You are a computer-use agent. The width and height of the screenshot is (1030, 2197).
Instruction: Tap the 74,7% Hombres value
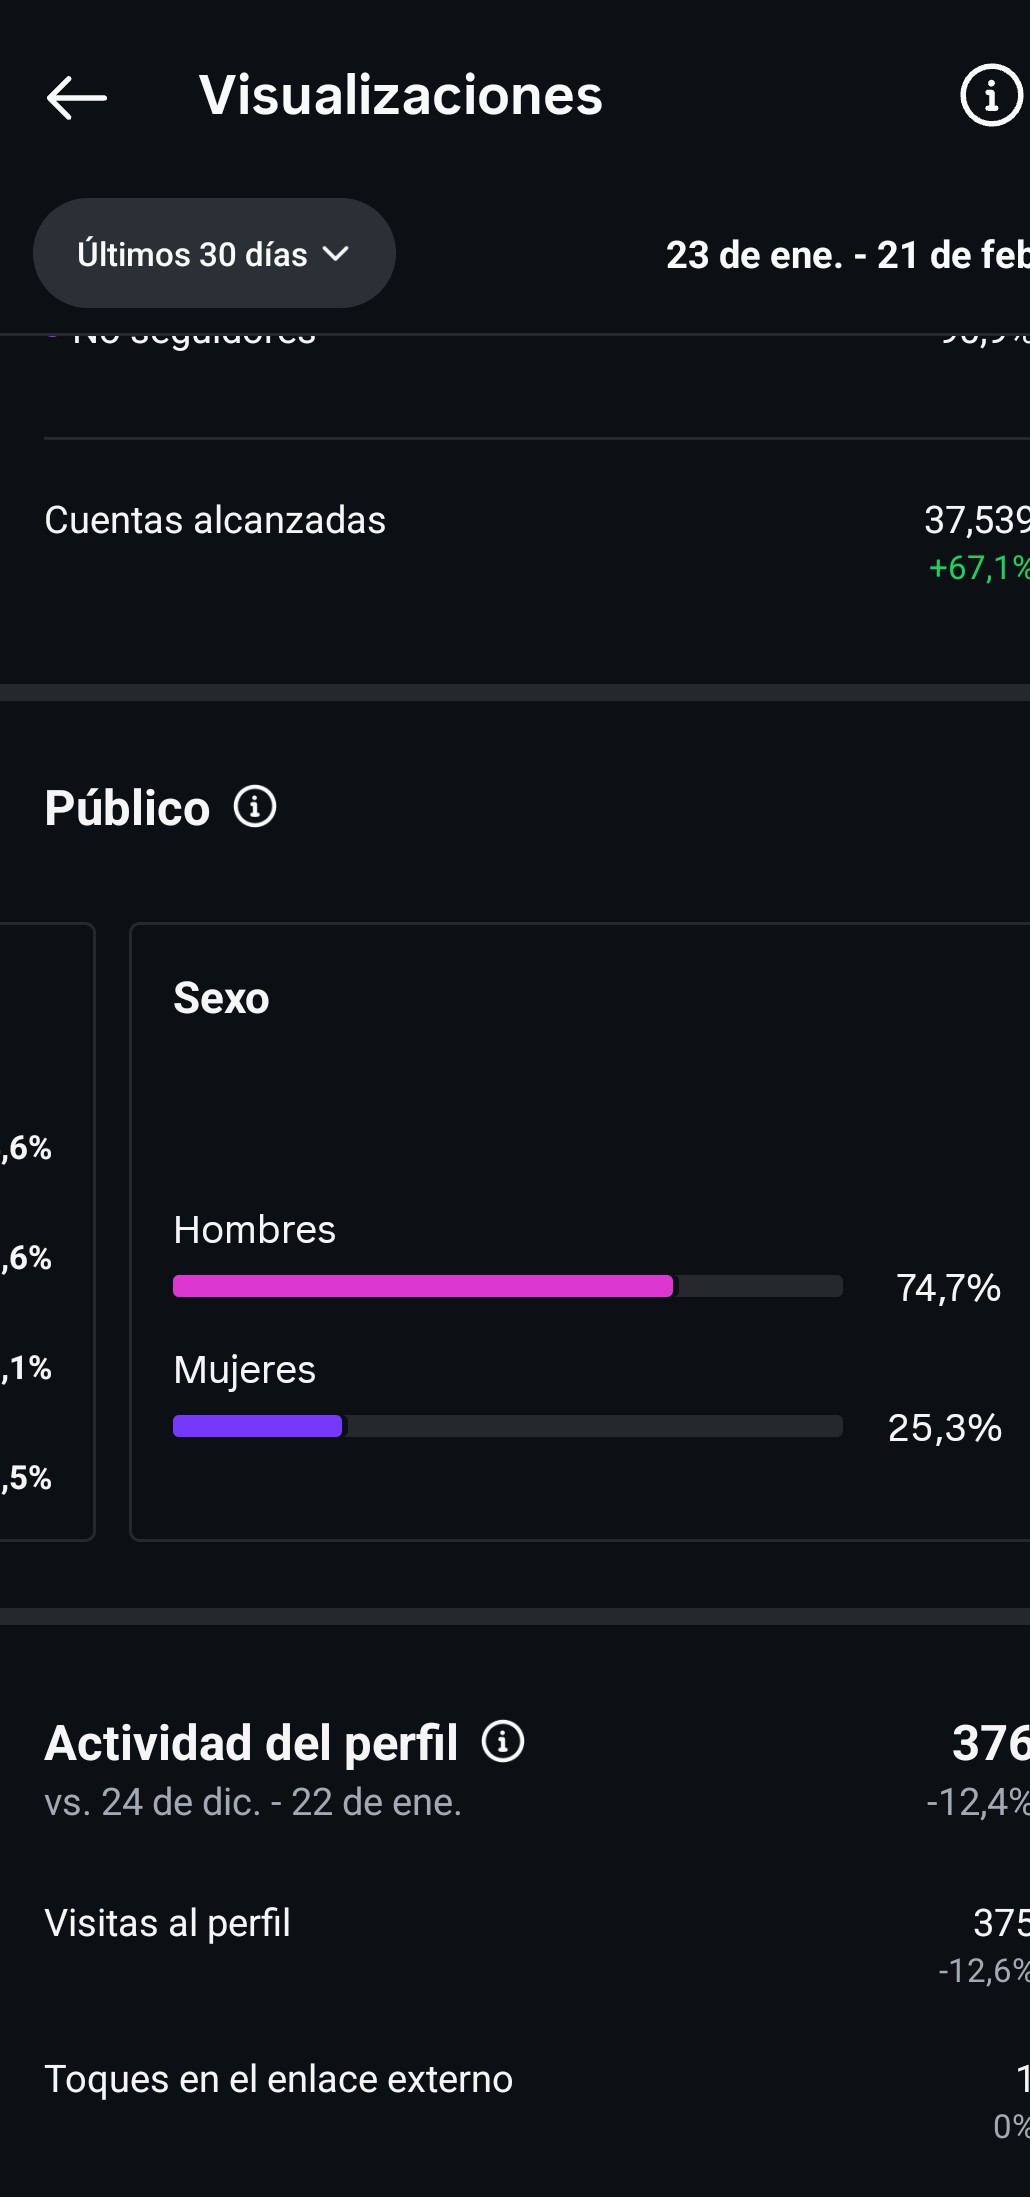click(x=948, y=1288)
